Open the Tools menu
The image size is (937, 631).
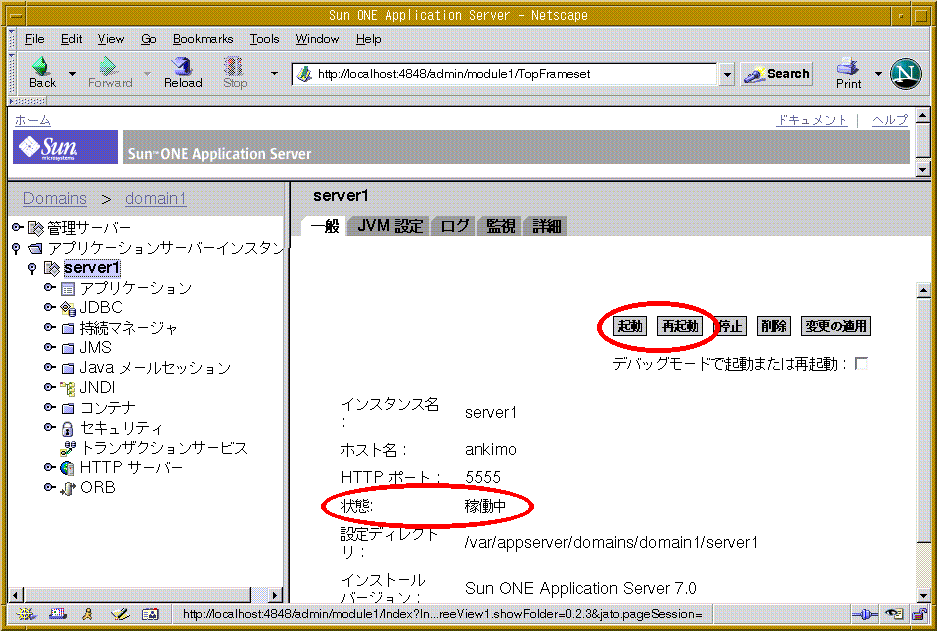click(x=264, y=39)
